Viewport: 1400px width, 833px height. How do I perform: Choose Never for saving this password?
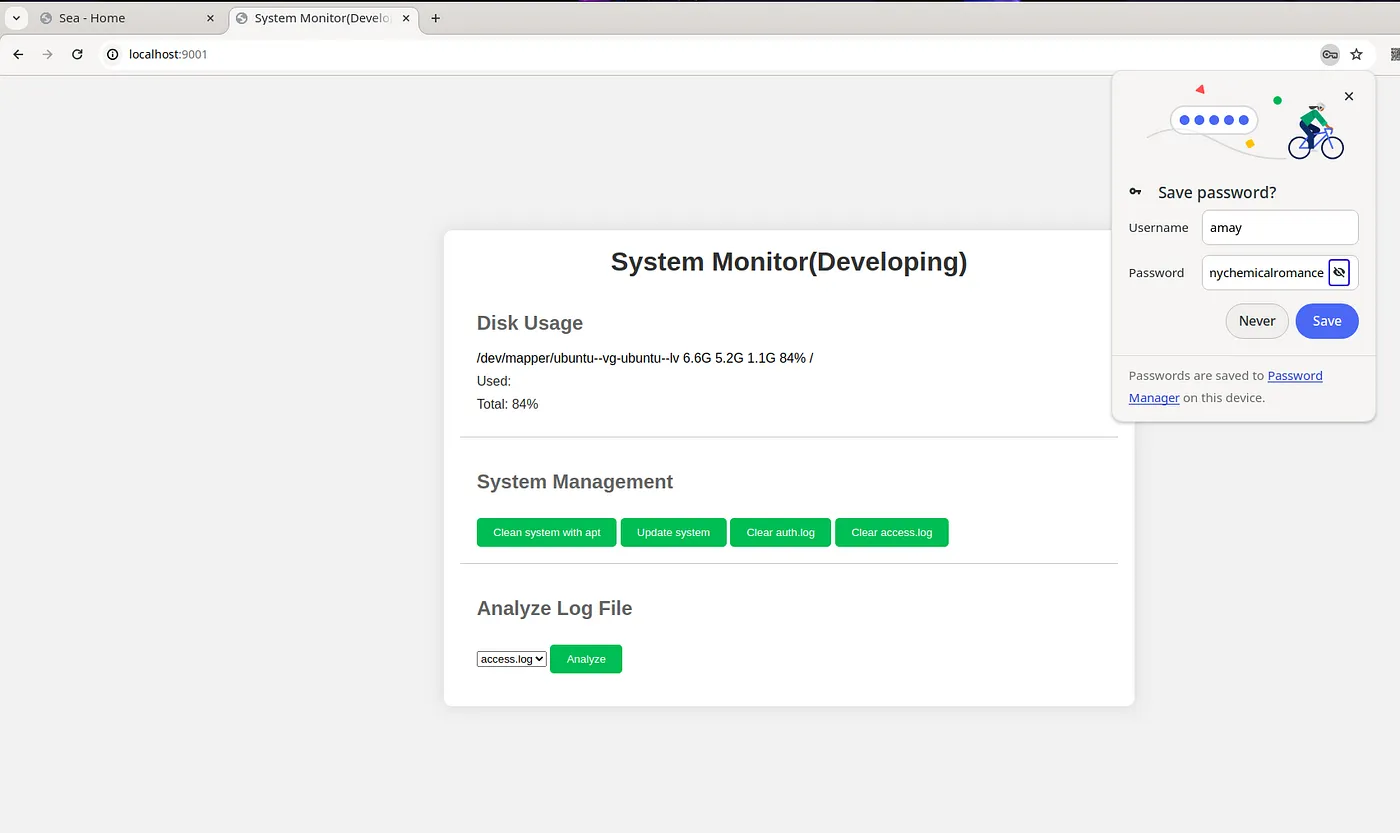1257,321
